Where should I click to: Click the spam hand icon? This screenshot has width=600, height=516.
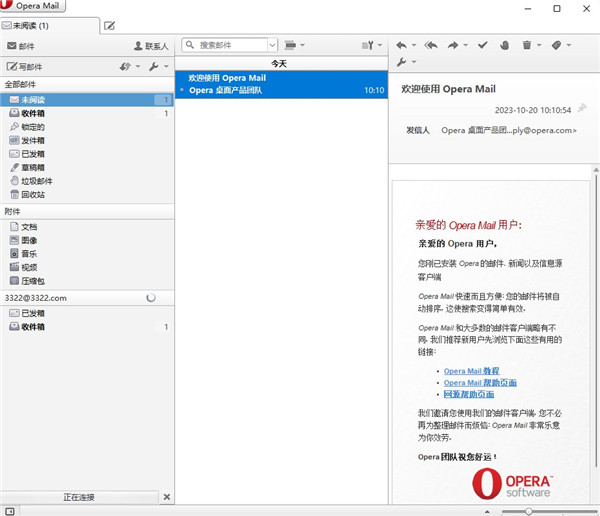click(504, 45)
